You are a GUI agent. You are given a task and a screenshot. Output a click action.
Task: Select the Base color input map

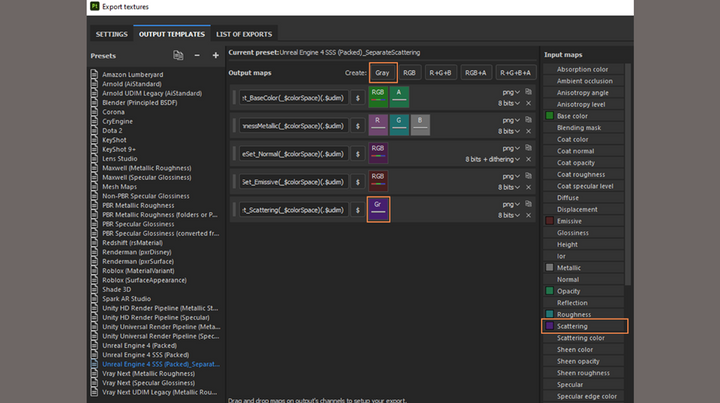coord(583,116)
